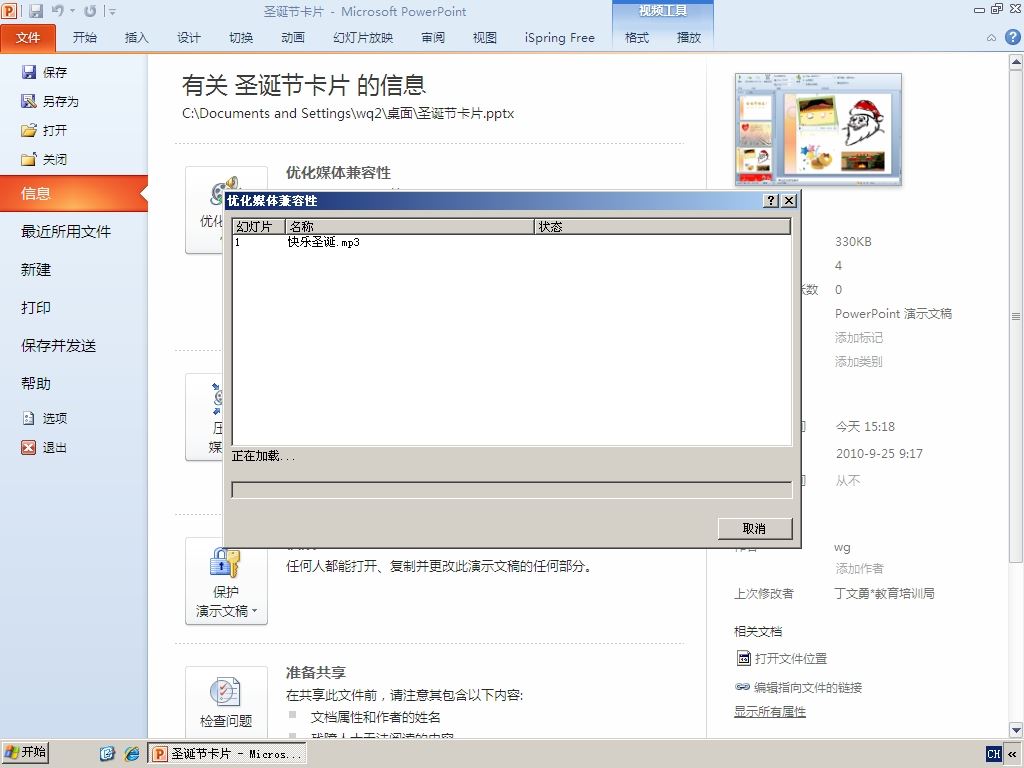Switch to the 设计 ribbon tab
This screenshot has width=1024, height=768.
[189, 38]
